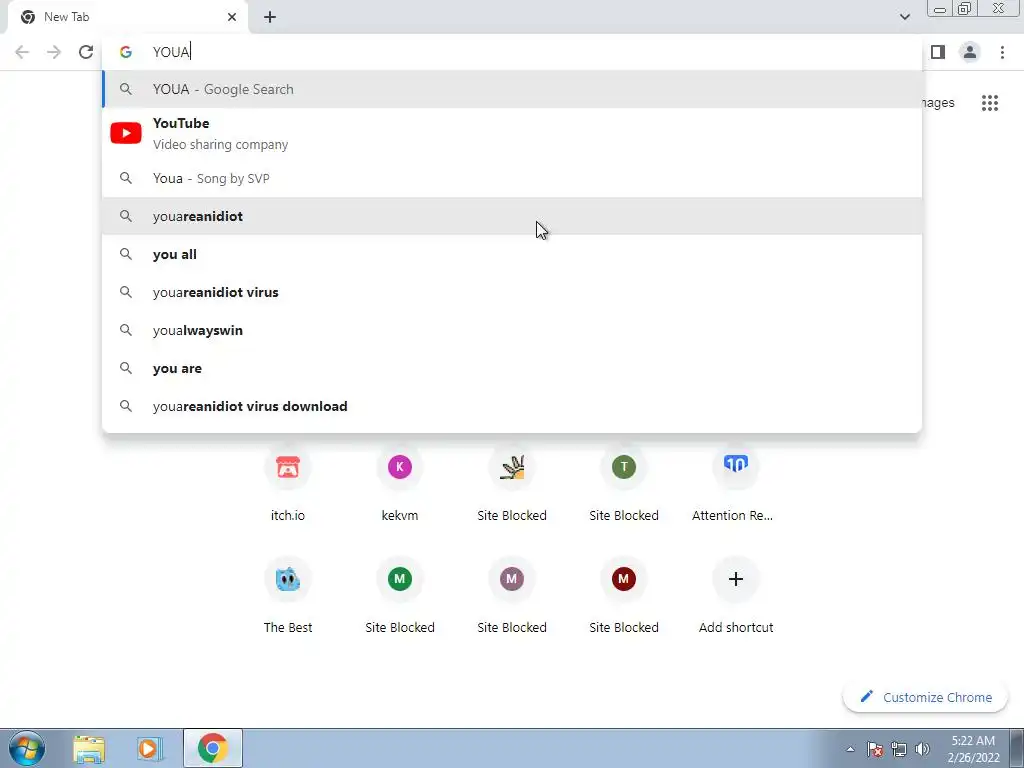Select Youa - Song by SVP suggestion
Image resolution: width=1024 pixels, height=768 pixels.
[512, 178]
